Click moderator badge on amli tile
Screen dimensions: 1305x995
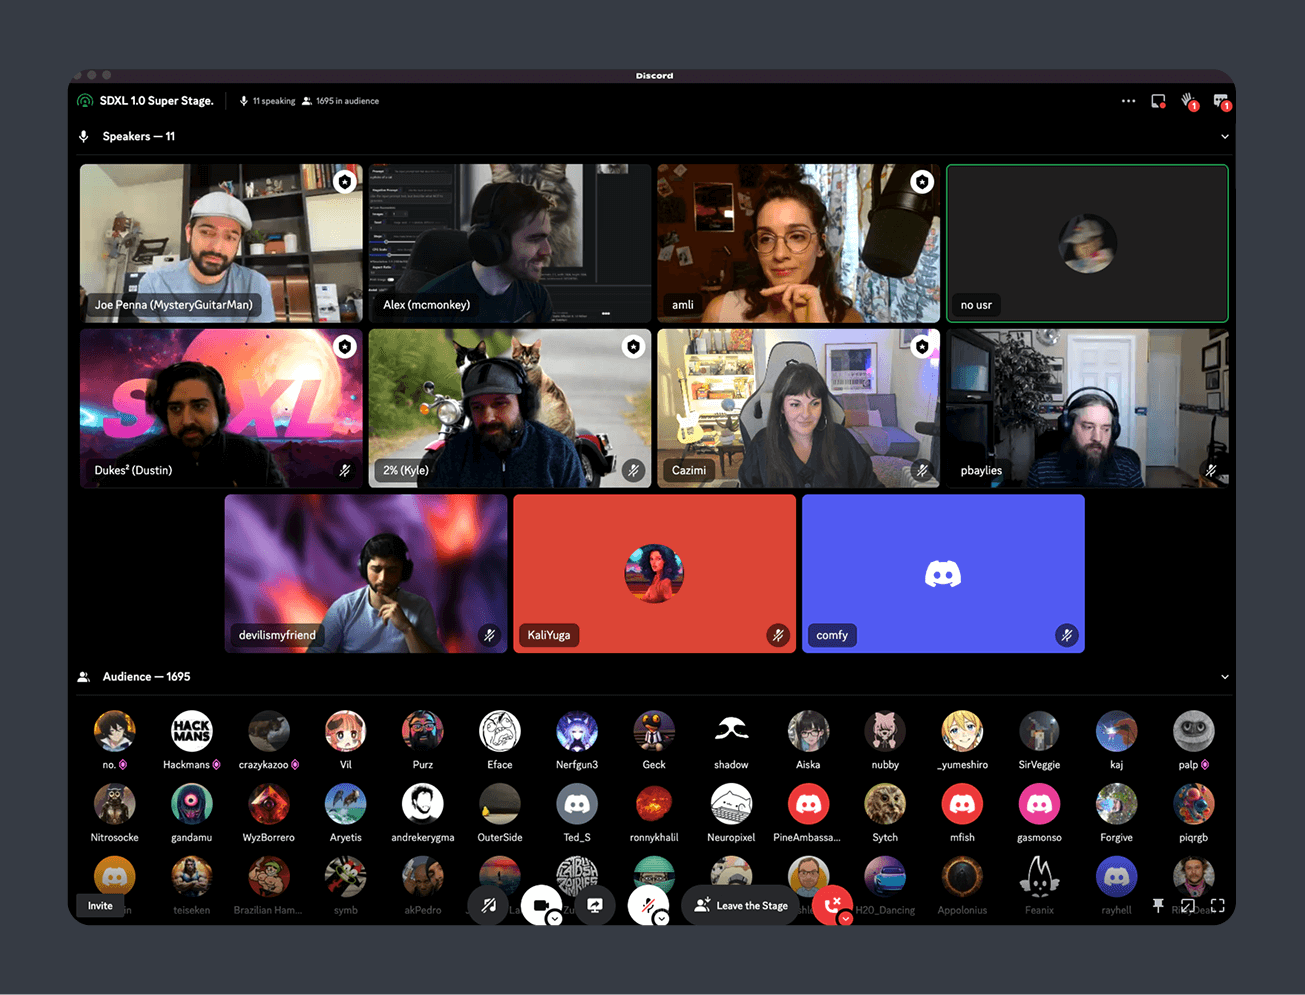click(x=922, y=181)
